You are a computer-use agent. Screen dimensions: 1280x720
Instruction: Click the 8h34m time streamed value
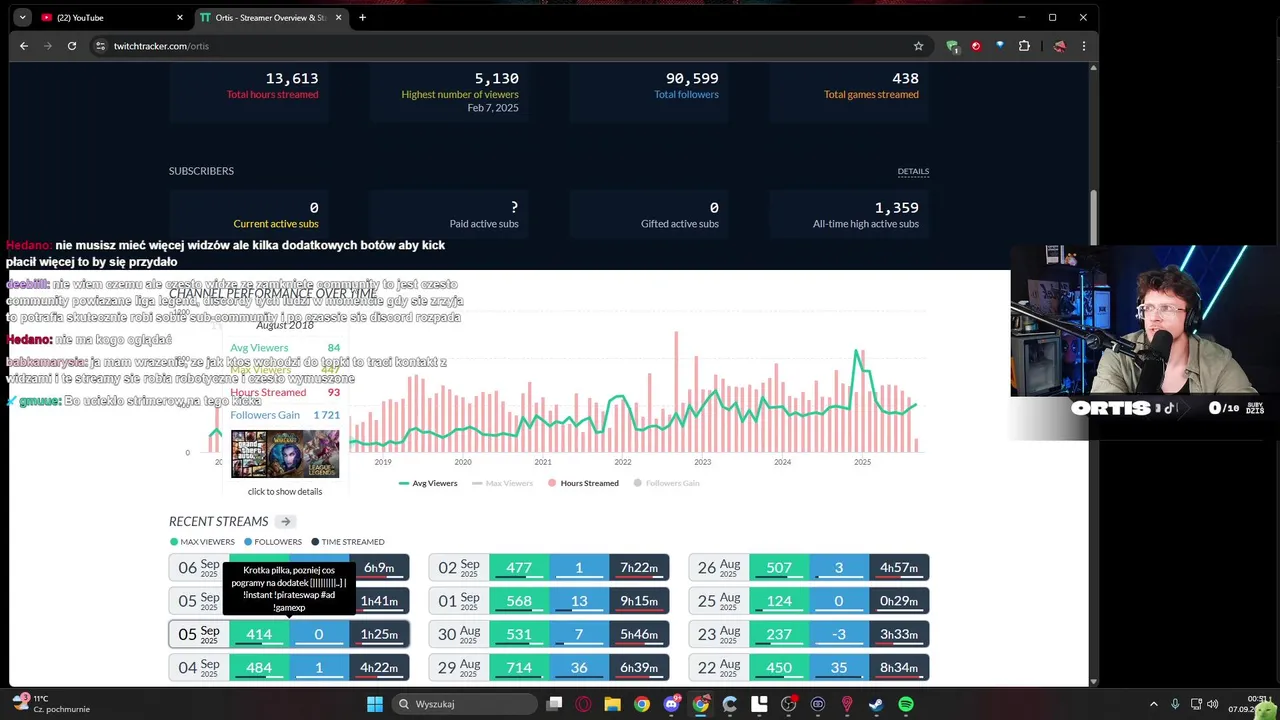pos(899,667)
